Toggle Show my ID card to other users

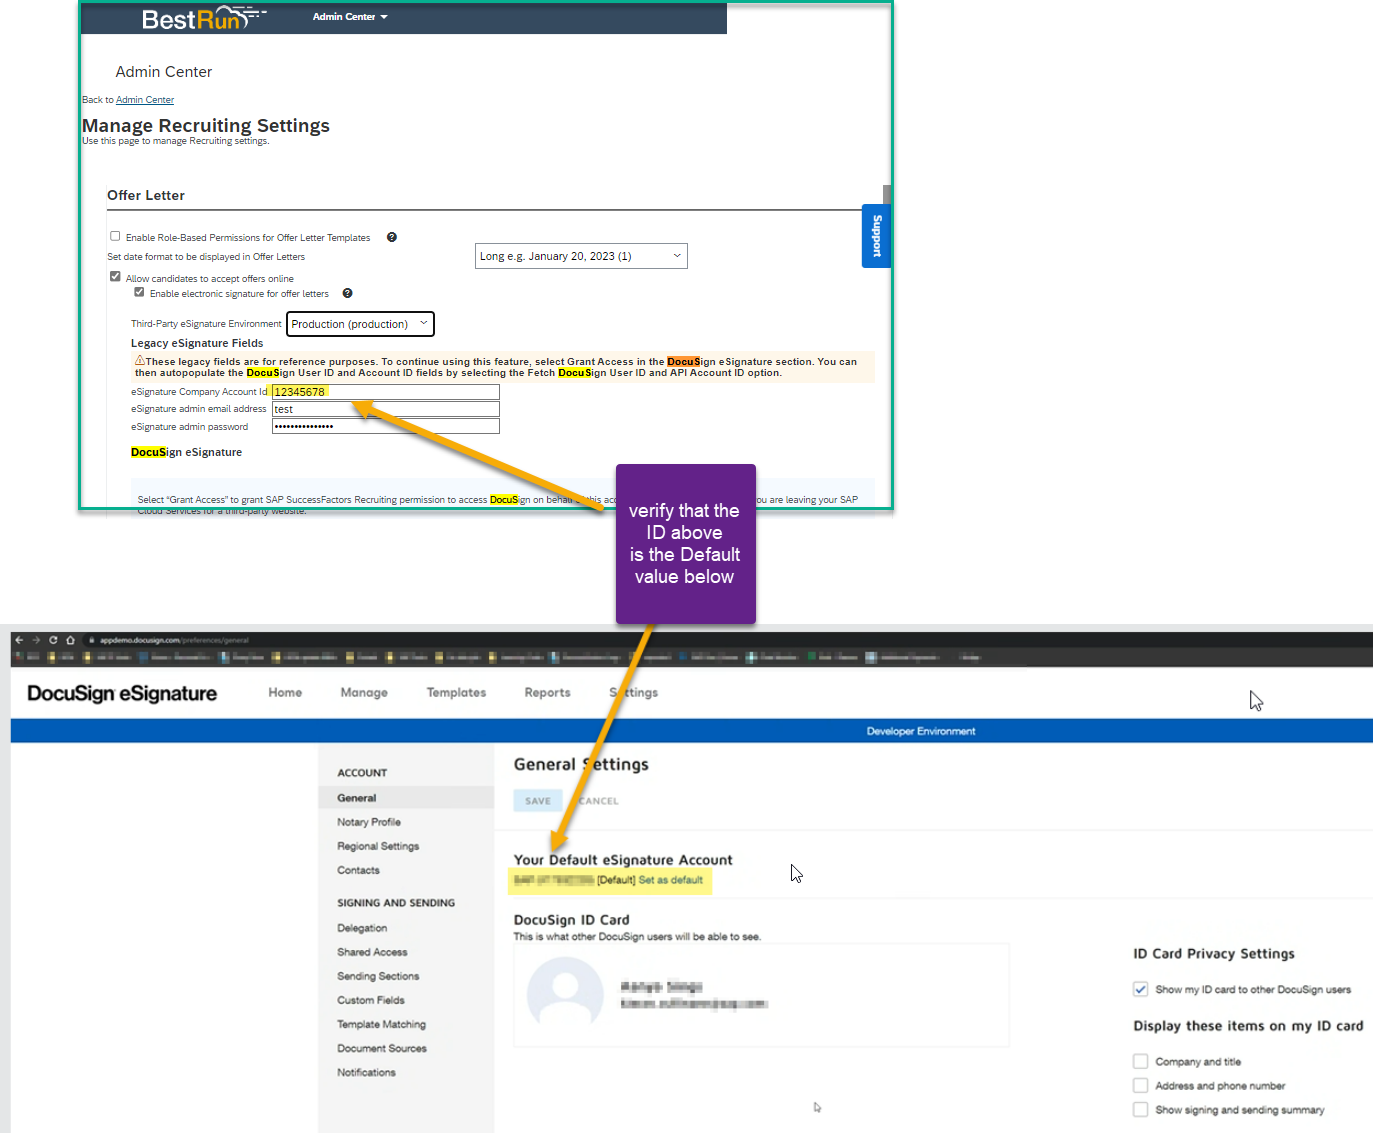[1140, 989]
